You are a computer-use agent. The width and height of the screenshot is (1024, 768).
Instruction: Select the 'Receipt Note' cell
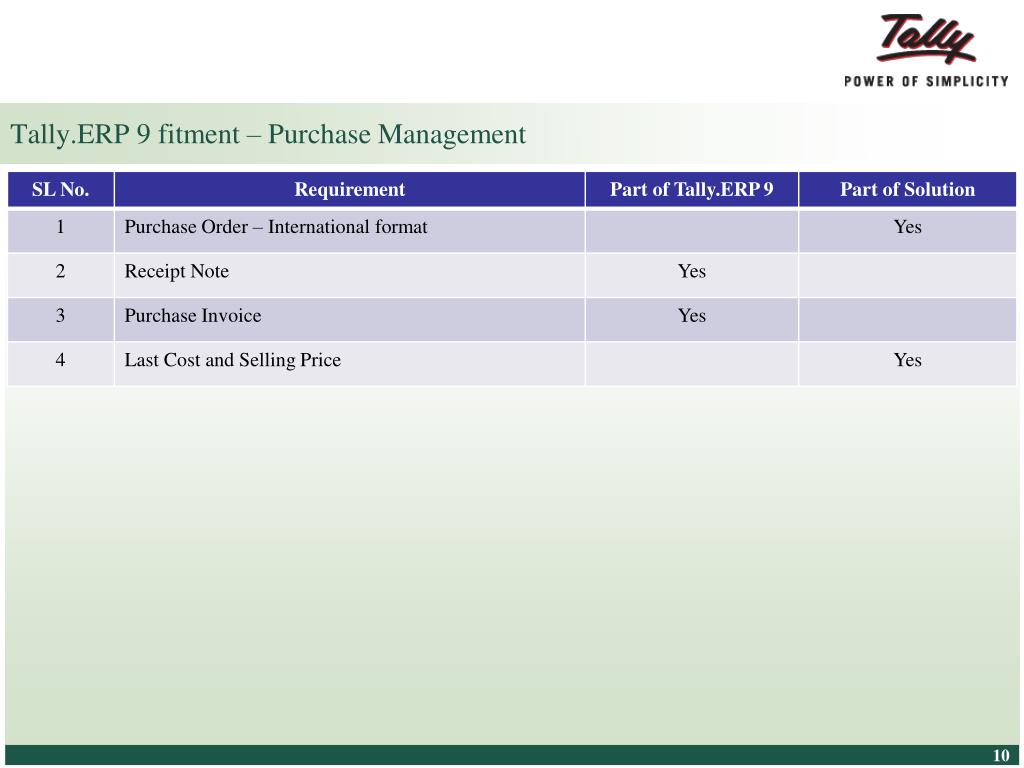[349, 275]
